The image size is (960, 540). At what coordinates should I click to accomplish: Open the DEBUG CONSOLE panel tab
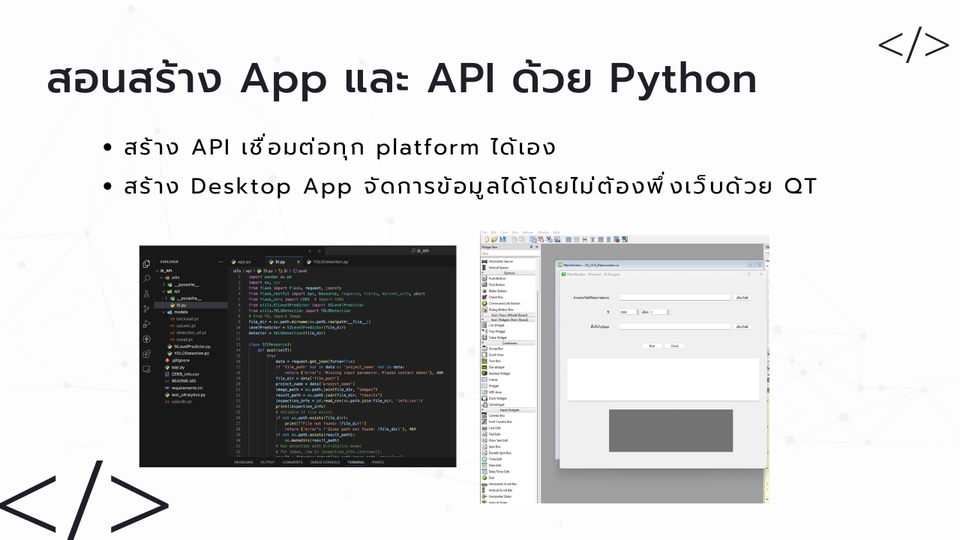(x=325, y=462)
